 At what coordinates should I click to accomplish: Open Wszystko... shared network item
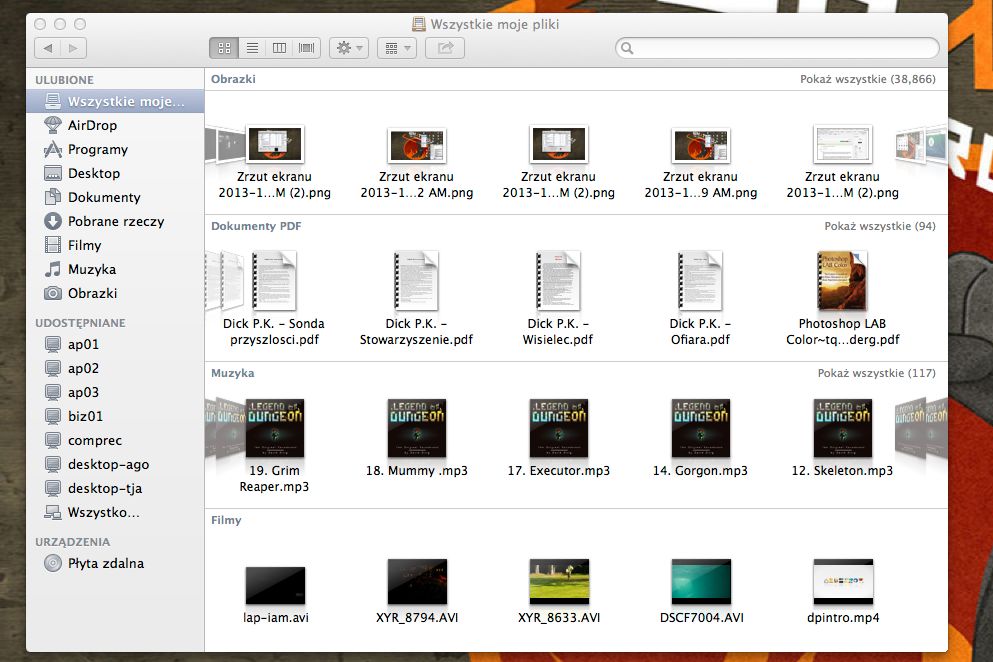pos(115,512)
